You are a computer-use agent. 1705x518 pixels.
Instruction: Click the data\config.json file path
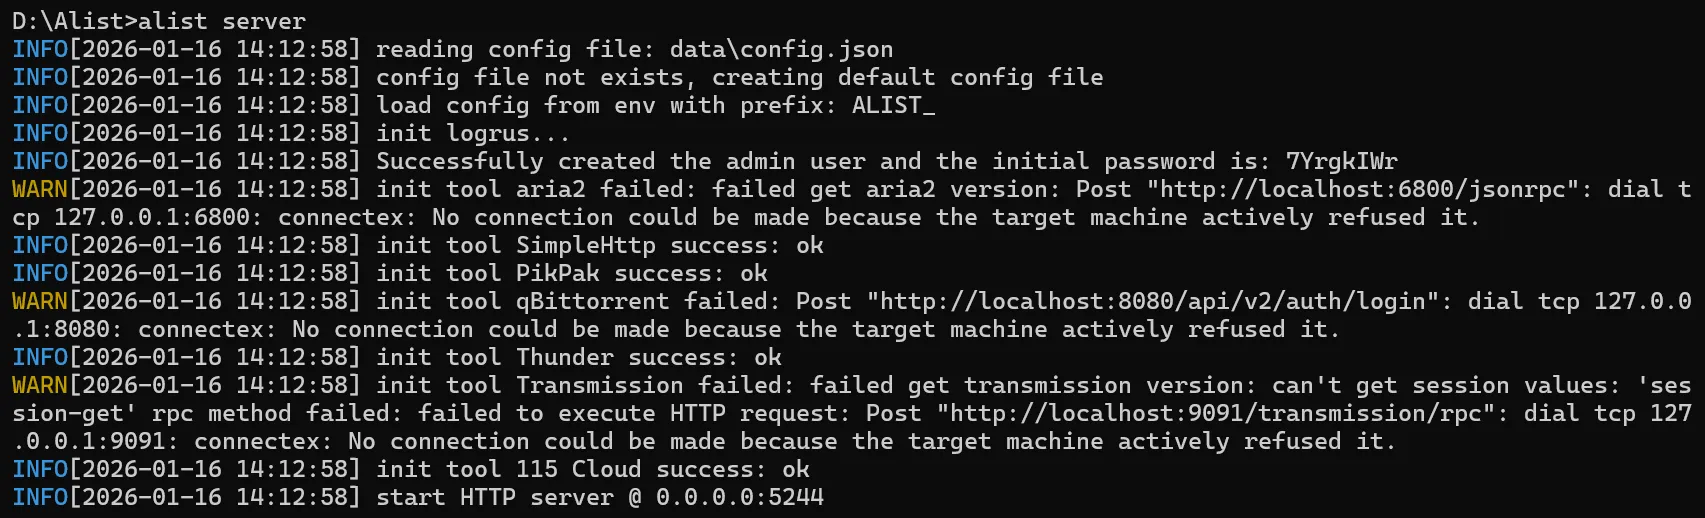point(781,49)
